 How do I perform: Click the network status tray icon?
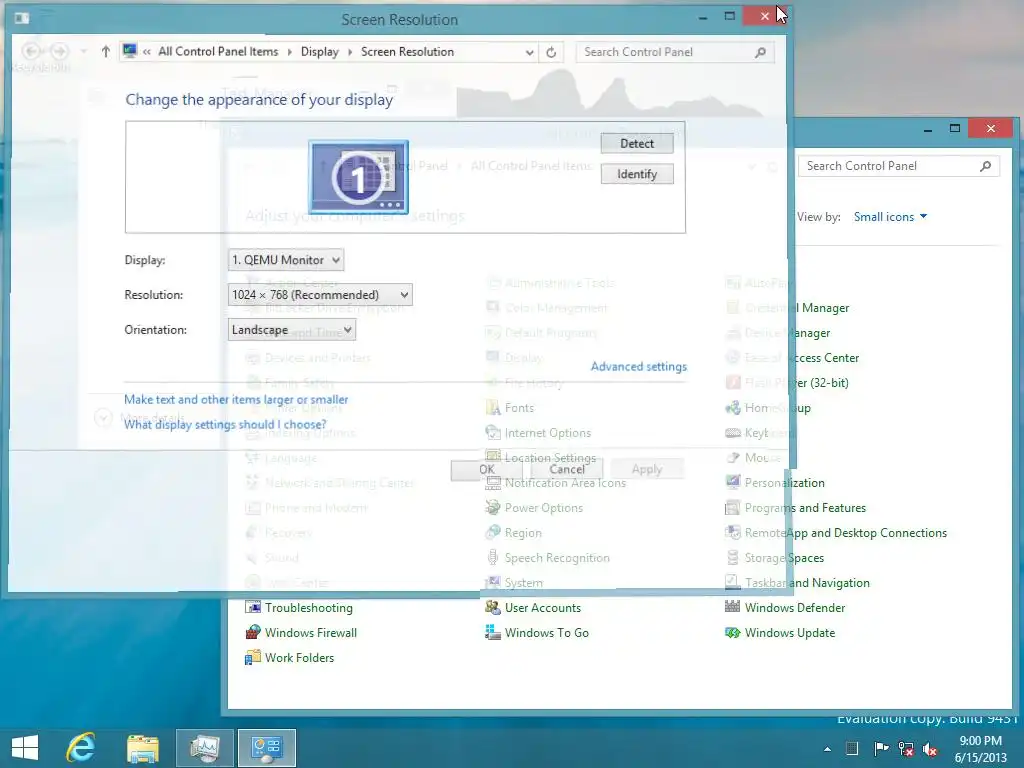(906, 748)
